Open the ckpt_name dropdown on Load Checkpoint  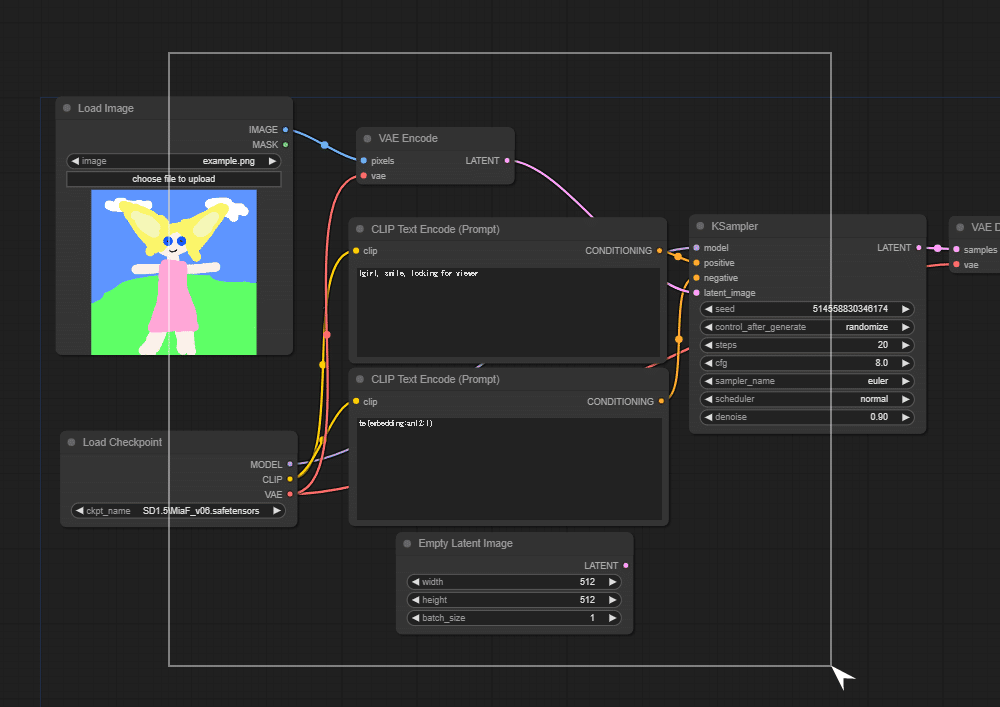point(178,511)
